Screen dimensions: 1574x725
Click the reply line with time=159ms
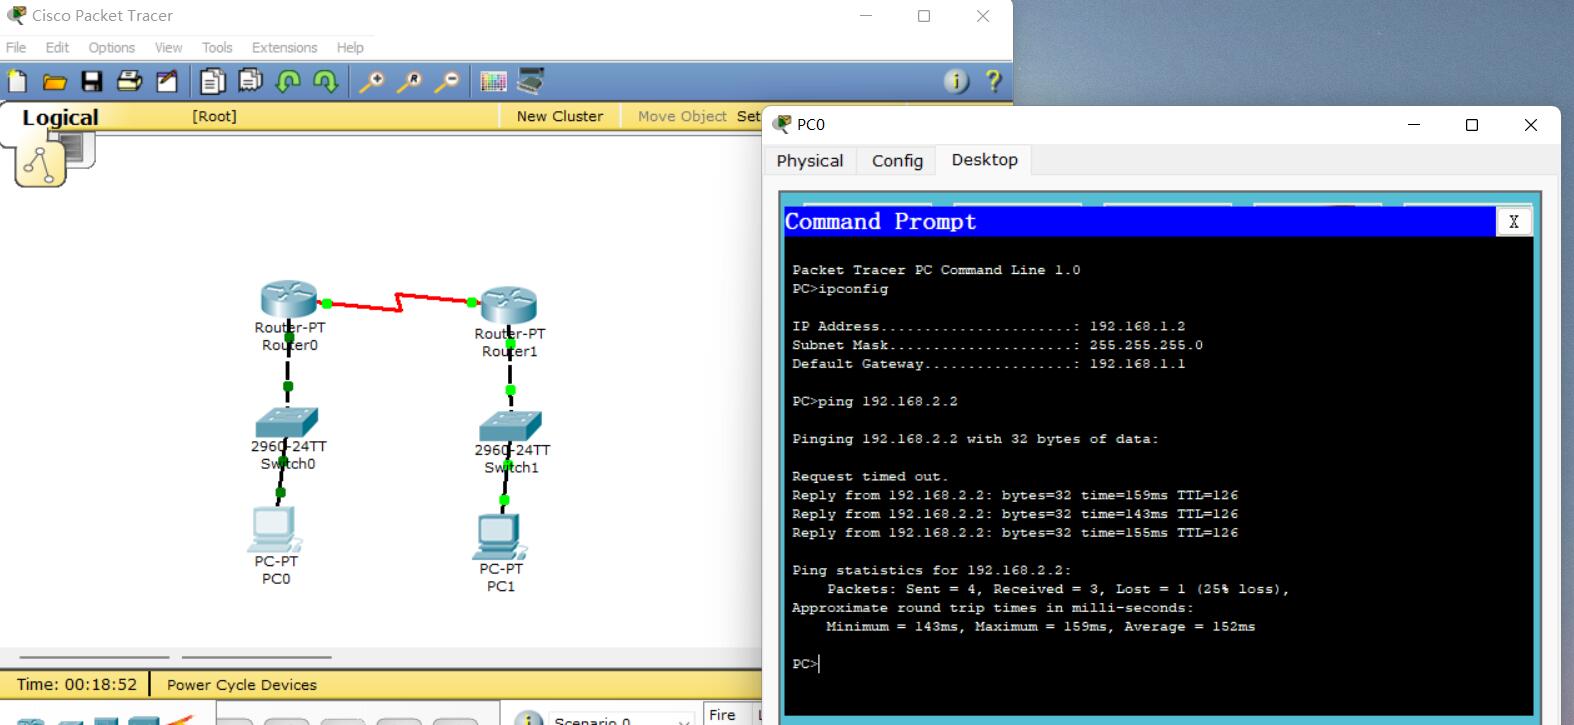tap(1015, 495)
